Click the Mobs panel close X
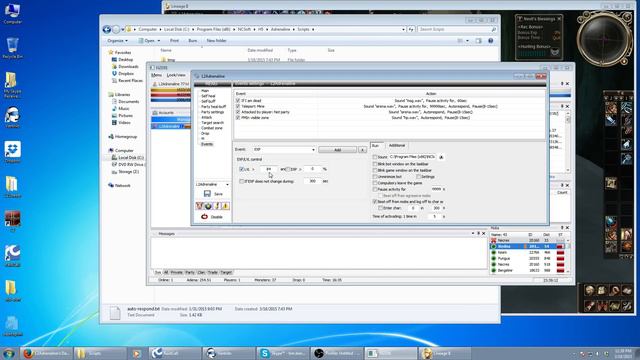The width and height of the screenshot is (640, 360). coord(567,228)
